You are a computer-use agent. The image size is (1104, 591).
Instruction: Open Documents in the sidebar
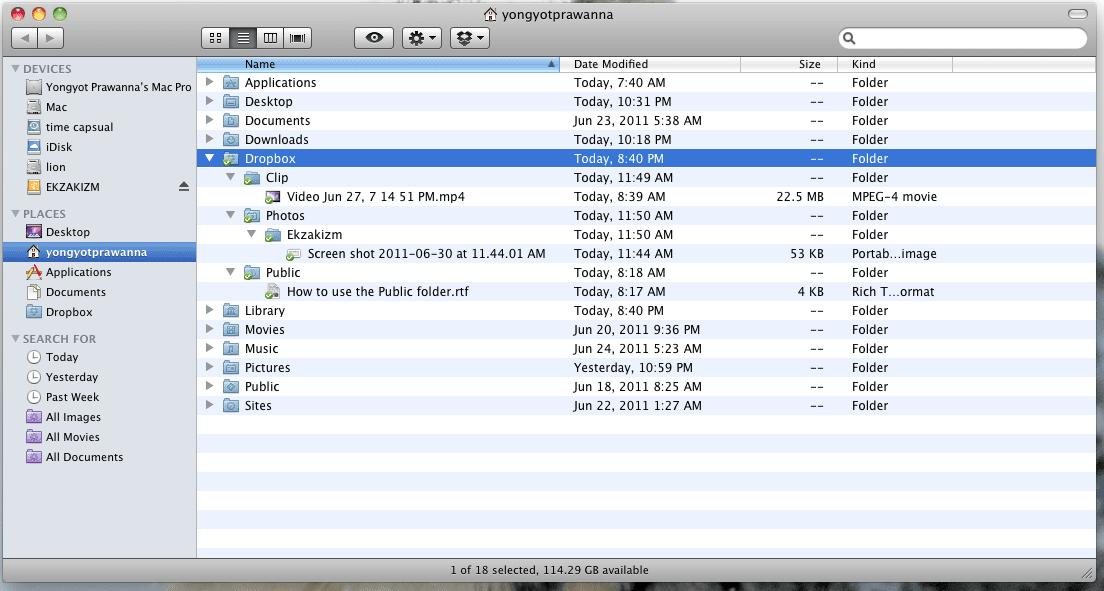65,292
